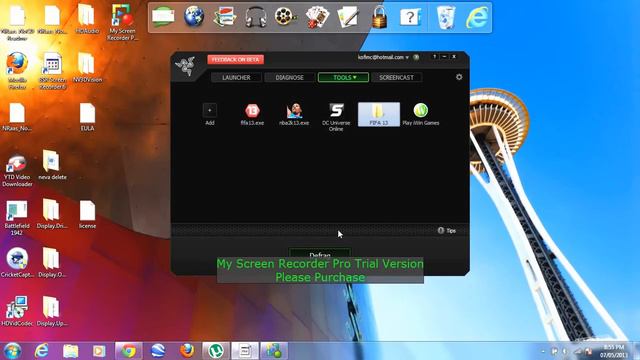
Task: Open the Game Booster settings gear
Action: point(459,77)
